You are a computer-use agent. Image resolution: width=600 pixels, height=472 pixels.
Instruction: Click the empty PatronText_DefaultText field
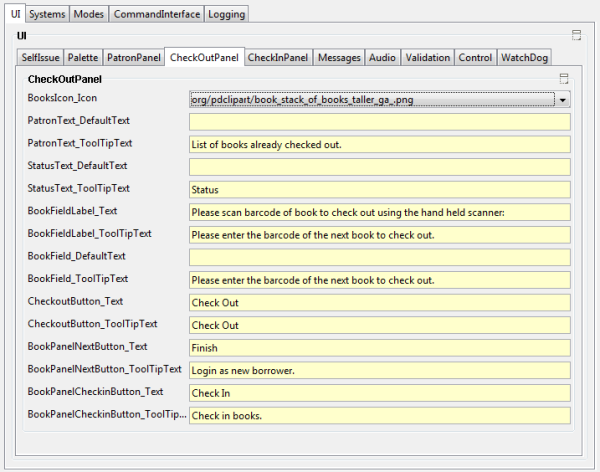[379, 122]
